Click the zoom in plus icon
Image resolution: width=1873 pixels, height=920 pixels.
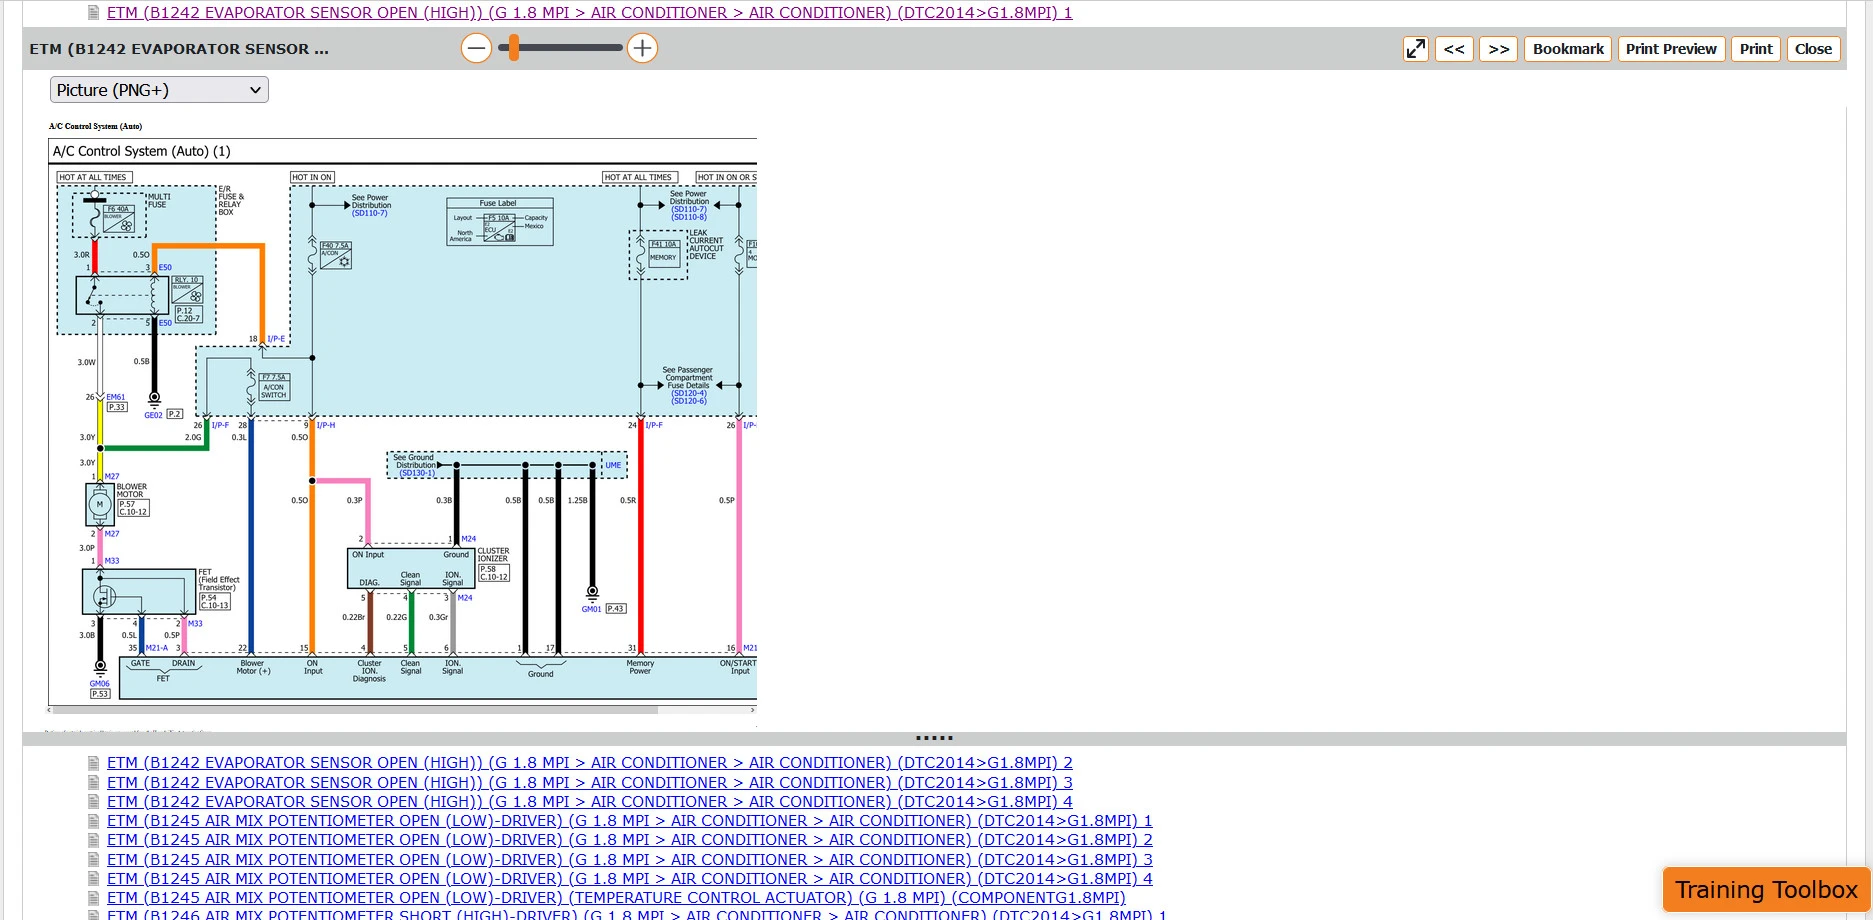click(642, 48)
